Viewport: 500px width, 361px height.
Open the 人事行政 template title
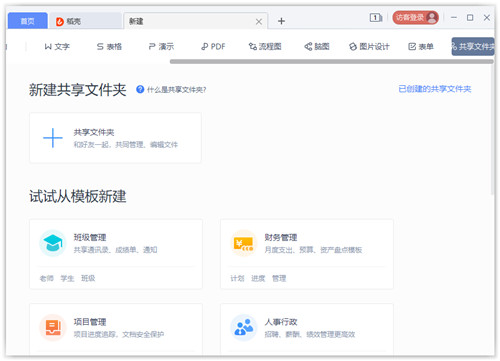281,322
